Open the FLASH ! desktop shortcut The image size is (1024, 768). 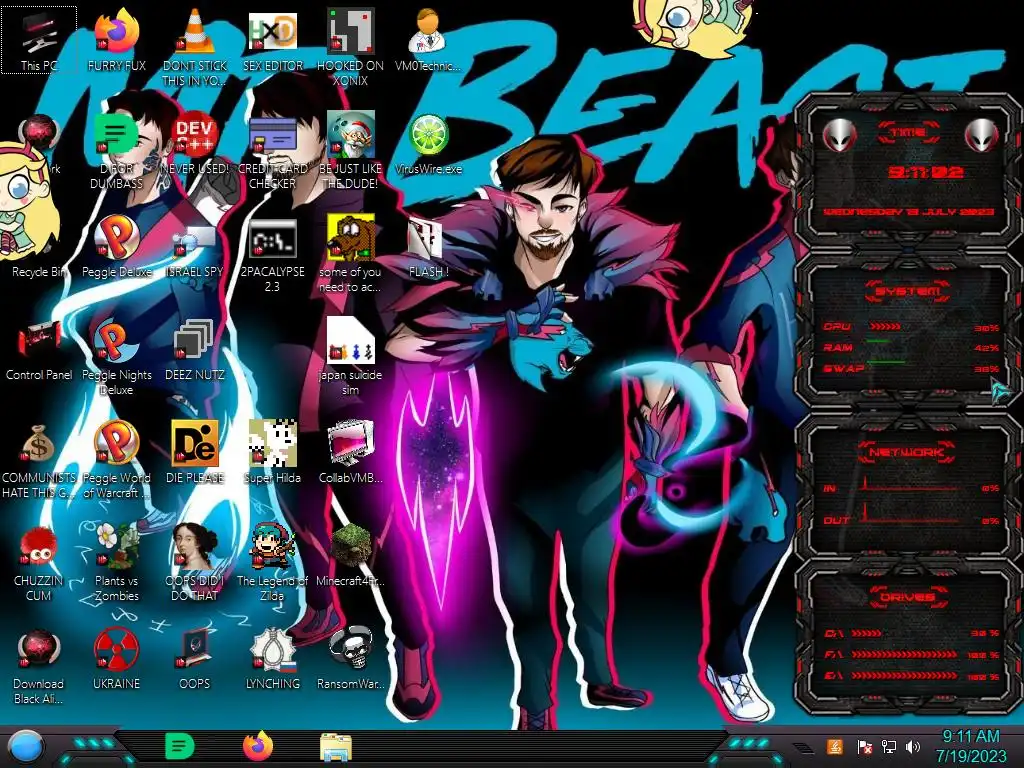[x=428, y=247]
